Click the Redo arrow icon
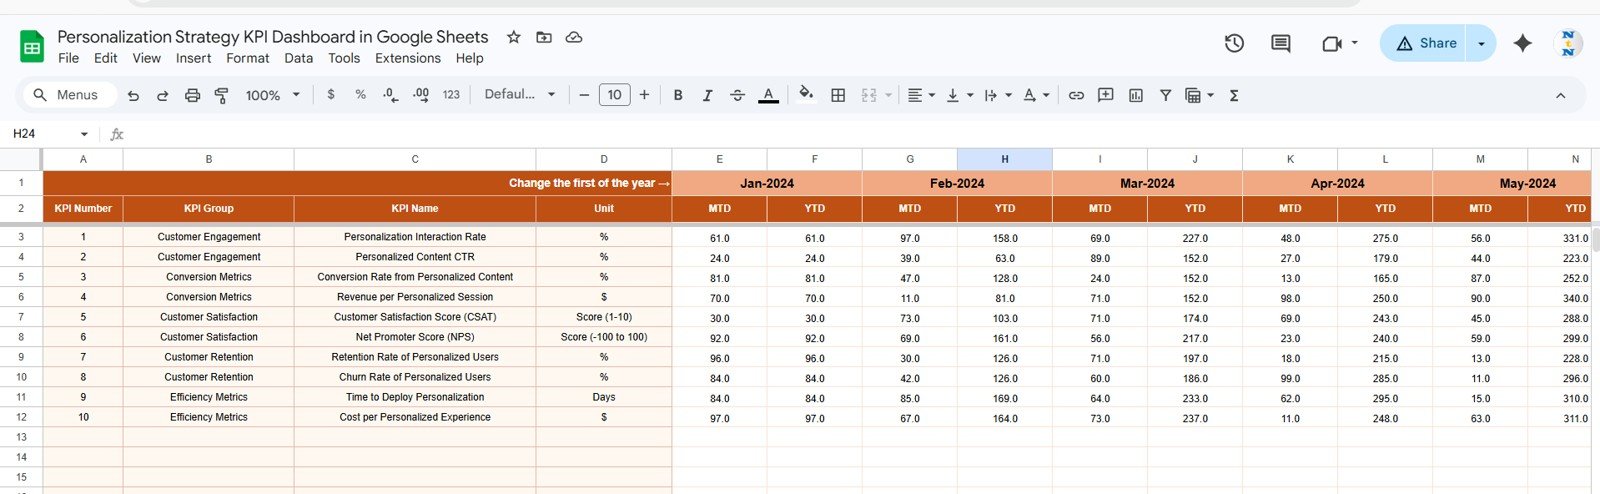The height and width of the screenshot is (494, 1600). pyautogui.click(x=162, y=95)
